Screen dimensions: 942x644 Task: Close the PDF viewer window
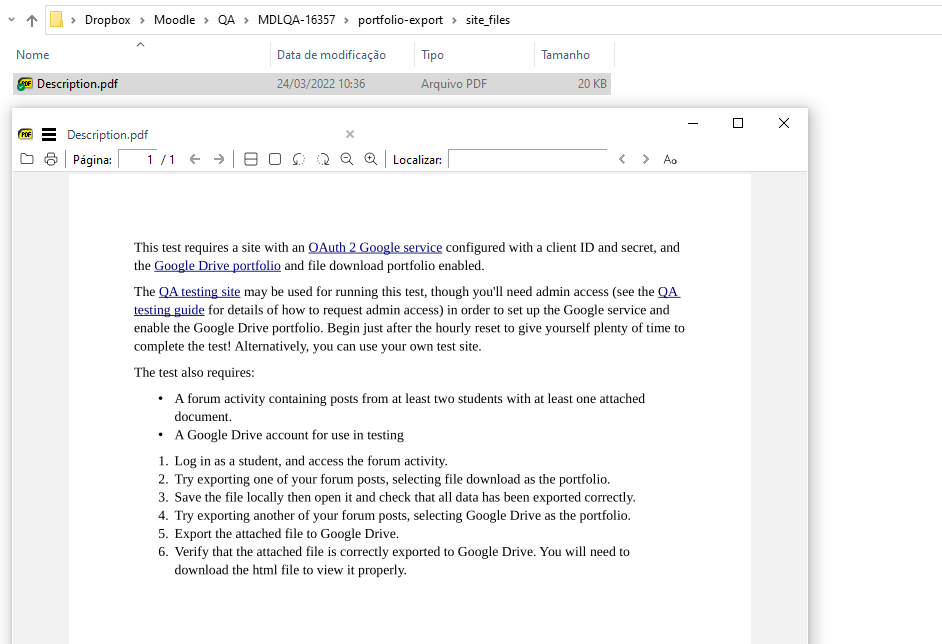point(783,123)
